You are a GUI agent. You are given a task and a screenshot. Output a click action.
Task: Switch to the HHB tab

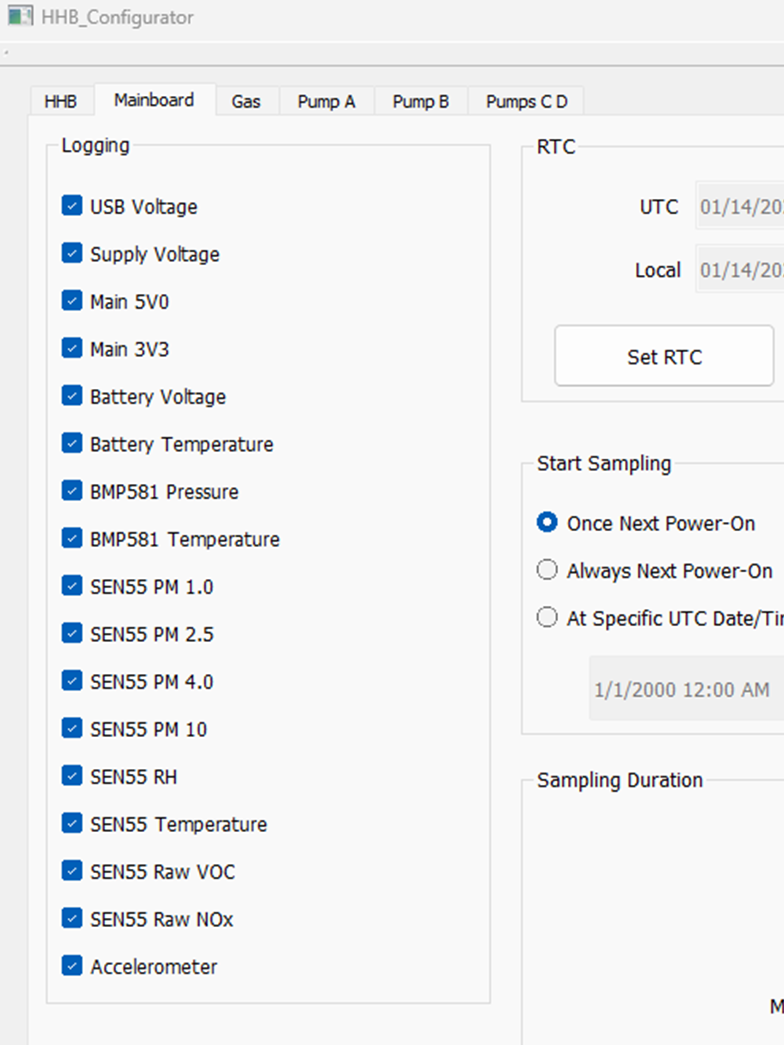pyautogui.click(x=61, y=101)
